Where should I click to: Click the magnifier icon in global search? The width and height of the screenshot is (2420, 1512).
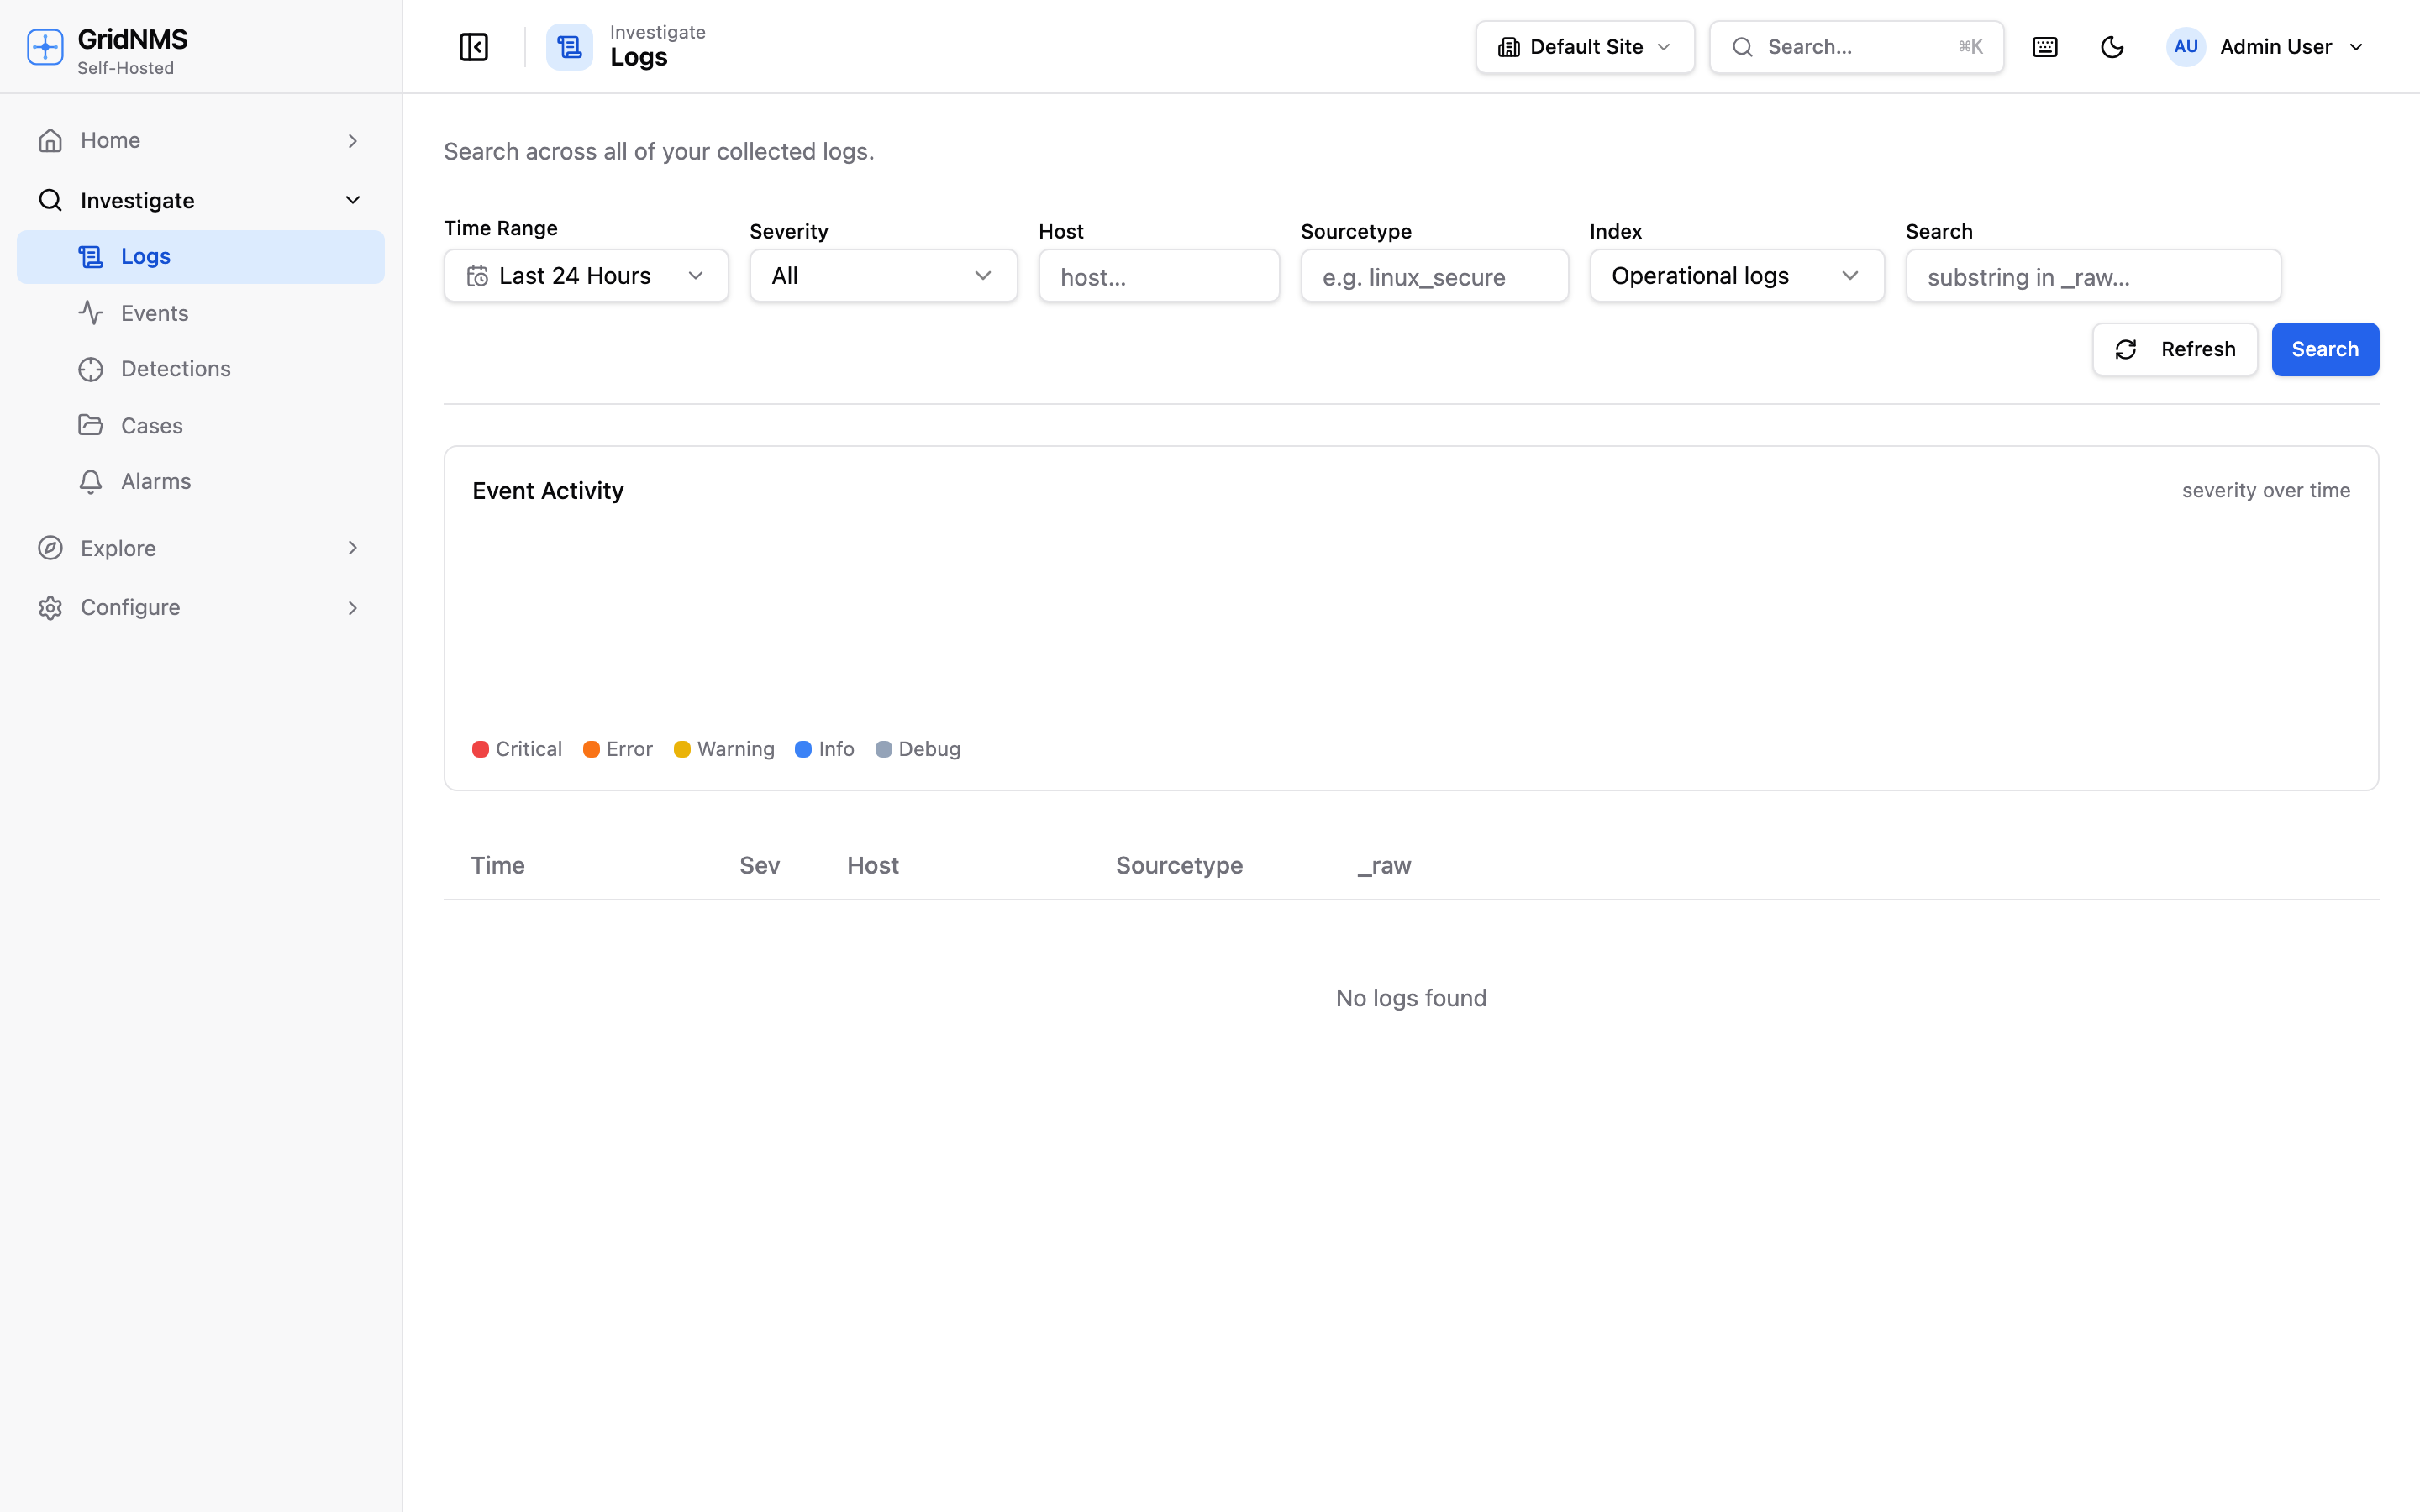pyautogui.click(x=1742, y=47)
